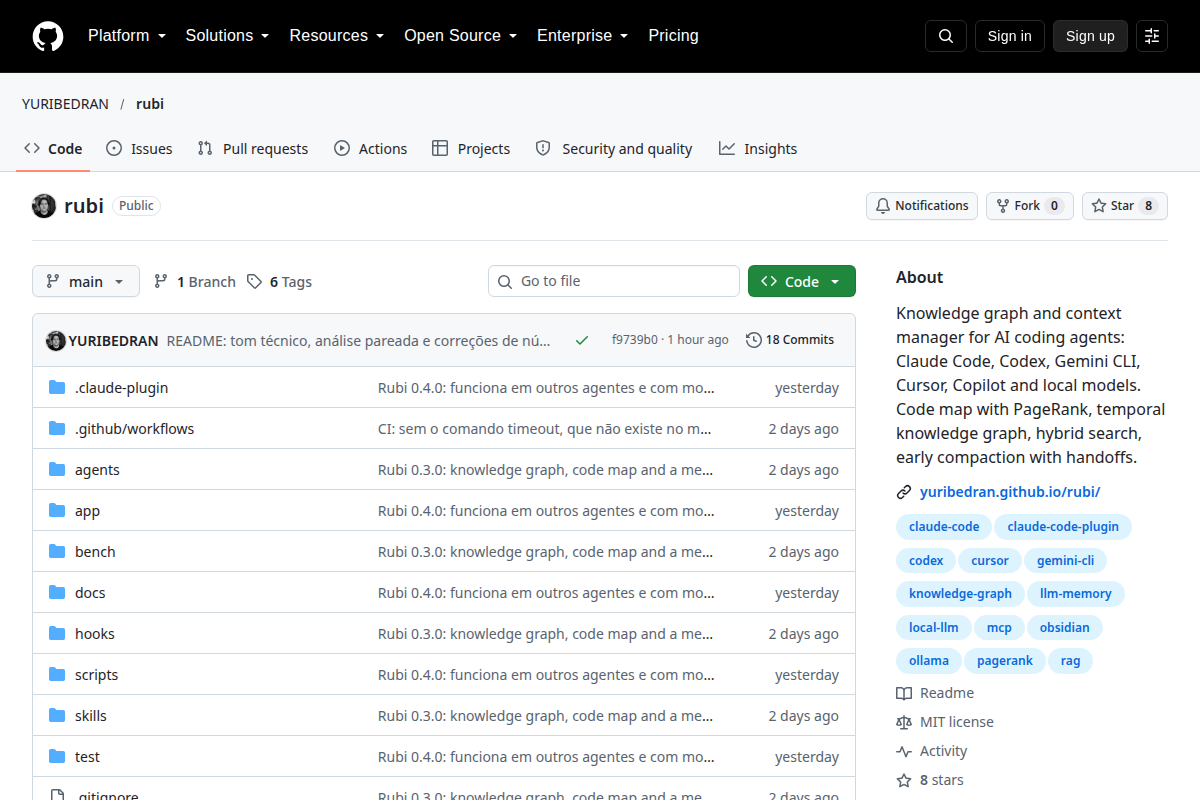
Task: Open the main branch selector
Action: (86, 281)
